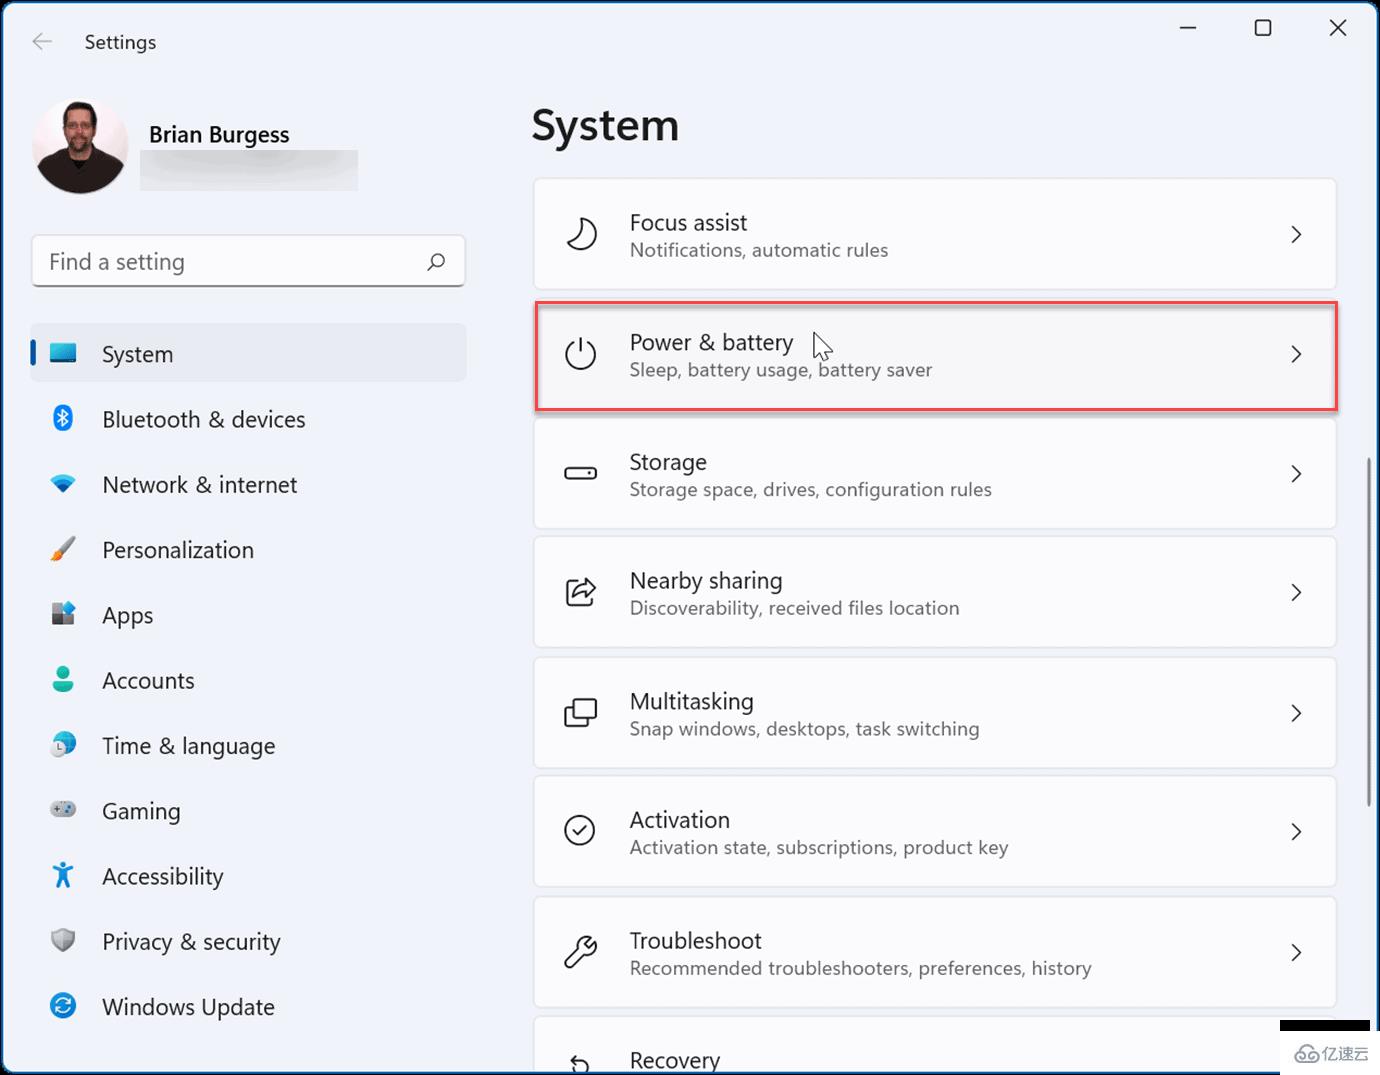This screenshot has width=1380, height=1075.
Task: Open the Gaming section
Action: pos(141,811)
